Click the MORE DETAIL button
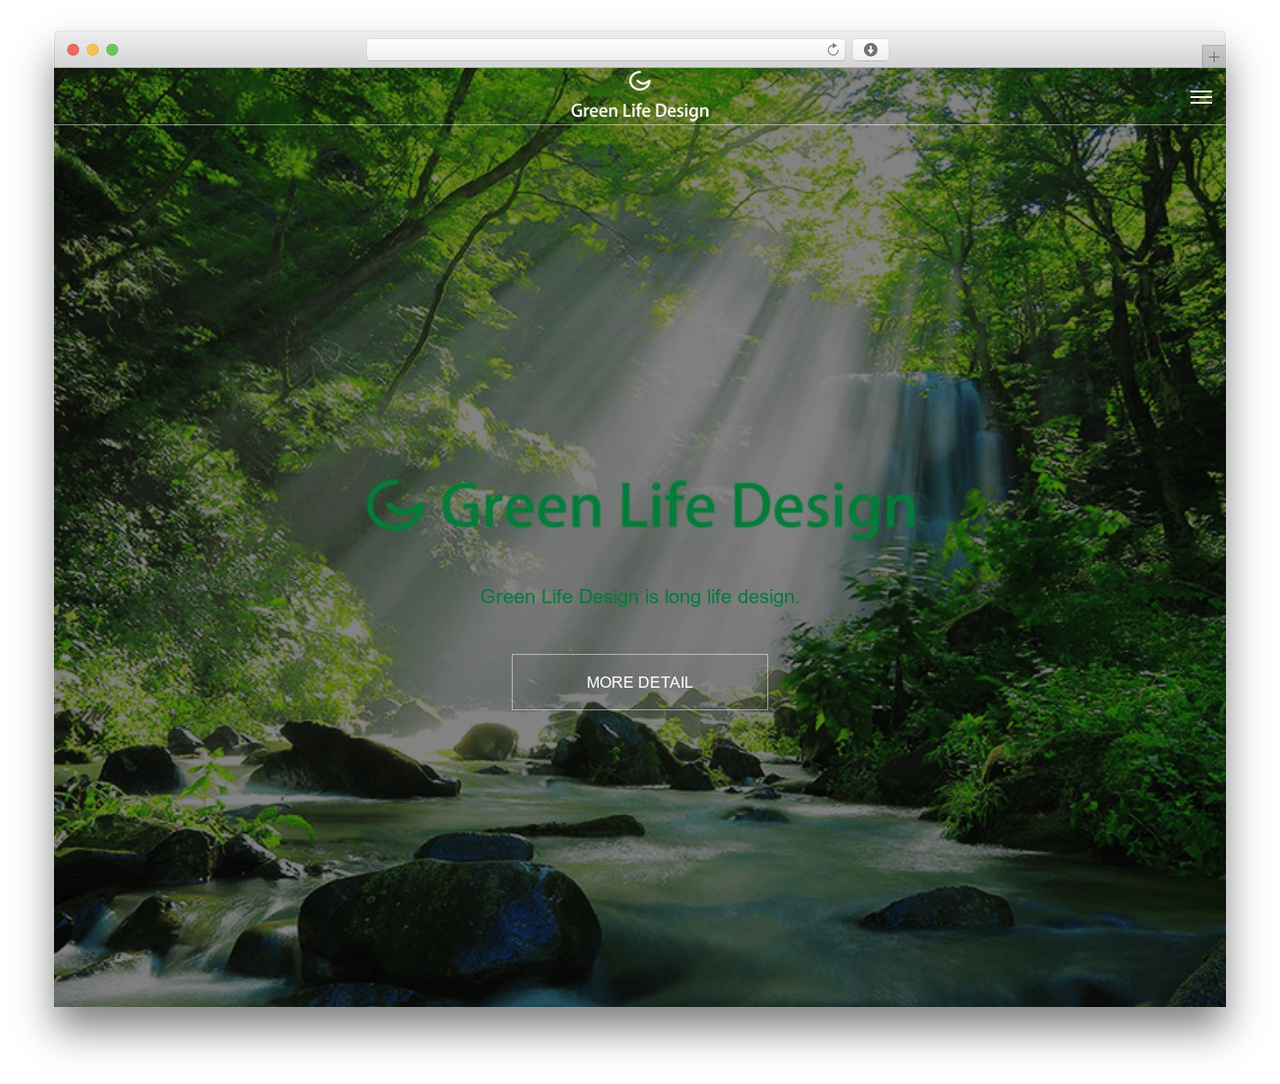The width and height of the screenshot is (1280, 1084). tap(640, 682)
